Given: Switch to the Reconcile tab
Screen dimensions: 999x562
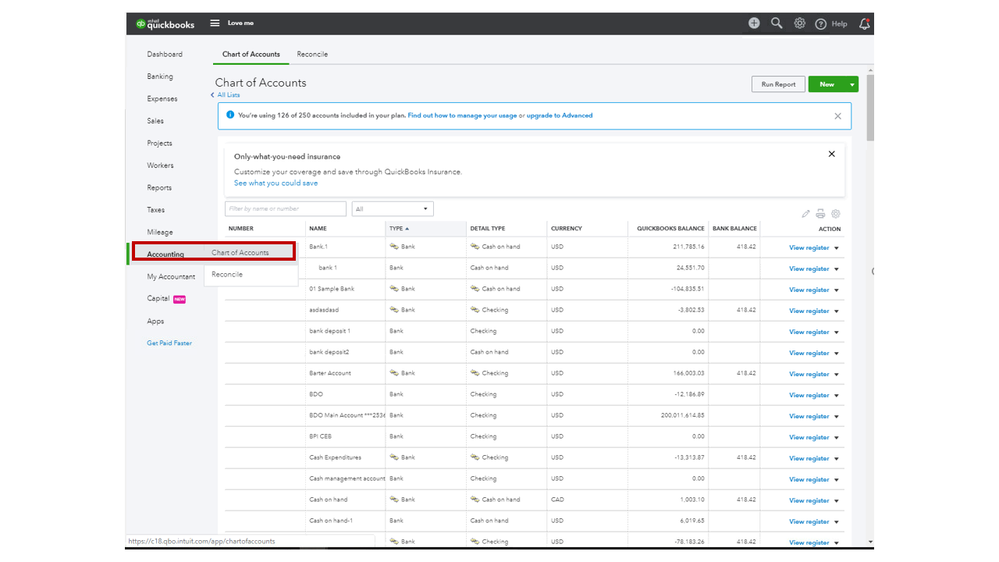Looking at the screenshot, I should point(312,54).
